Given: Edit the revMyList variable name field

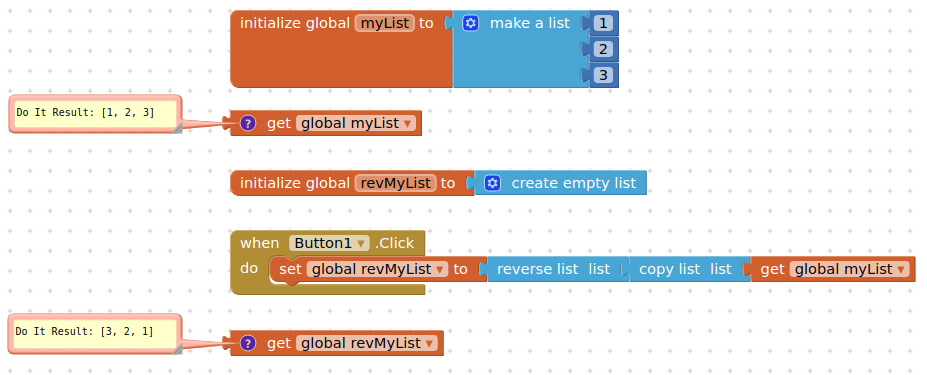Looking at the screenshot, I should pyautogui.click(x=396, y=183).
